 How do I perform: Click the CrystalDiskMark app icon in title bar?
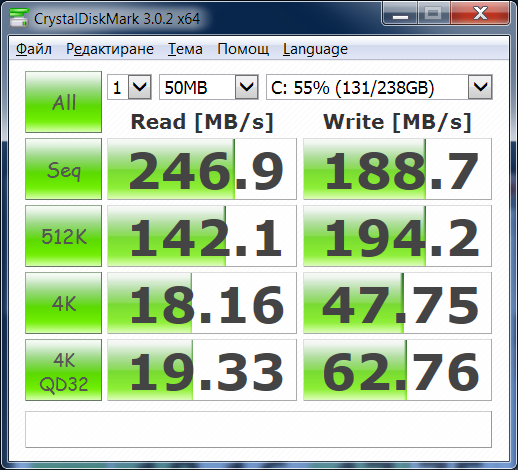point(19,18)
